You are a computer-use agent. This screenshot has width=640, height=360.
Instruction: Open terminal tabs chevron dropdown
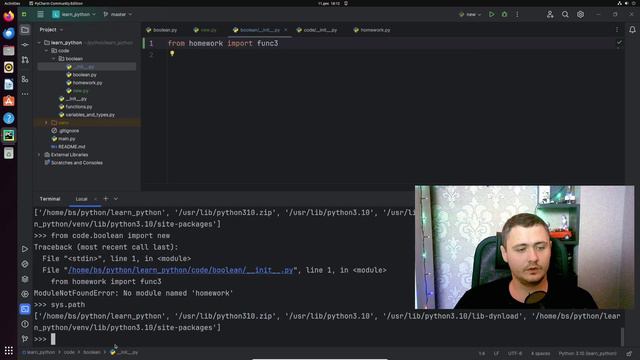(x=116, y=199)
